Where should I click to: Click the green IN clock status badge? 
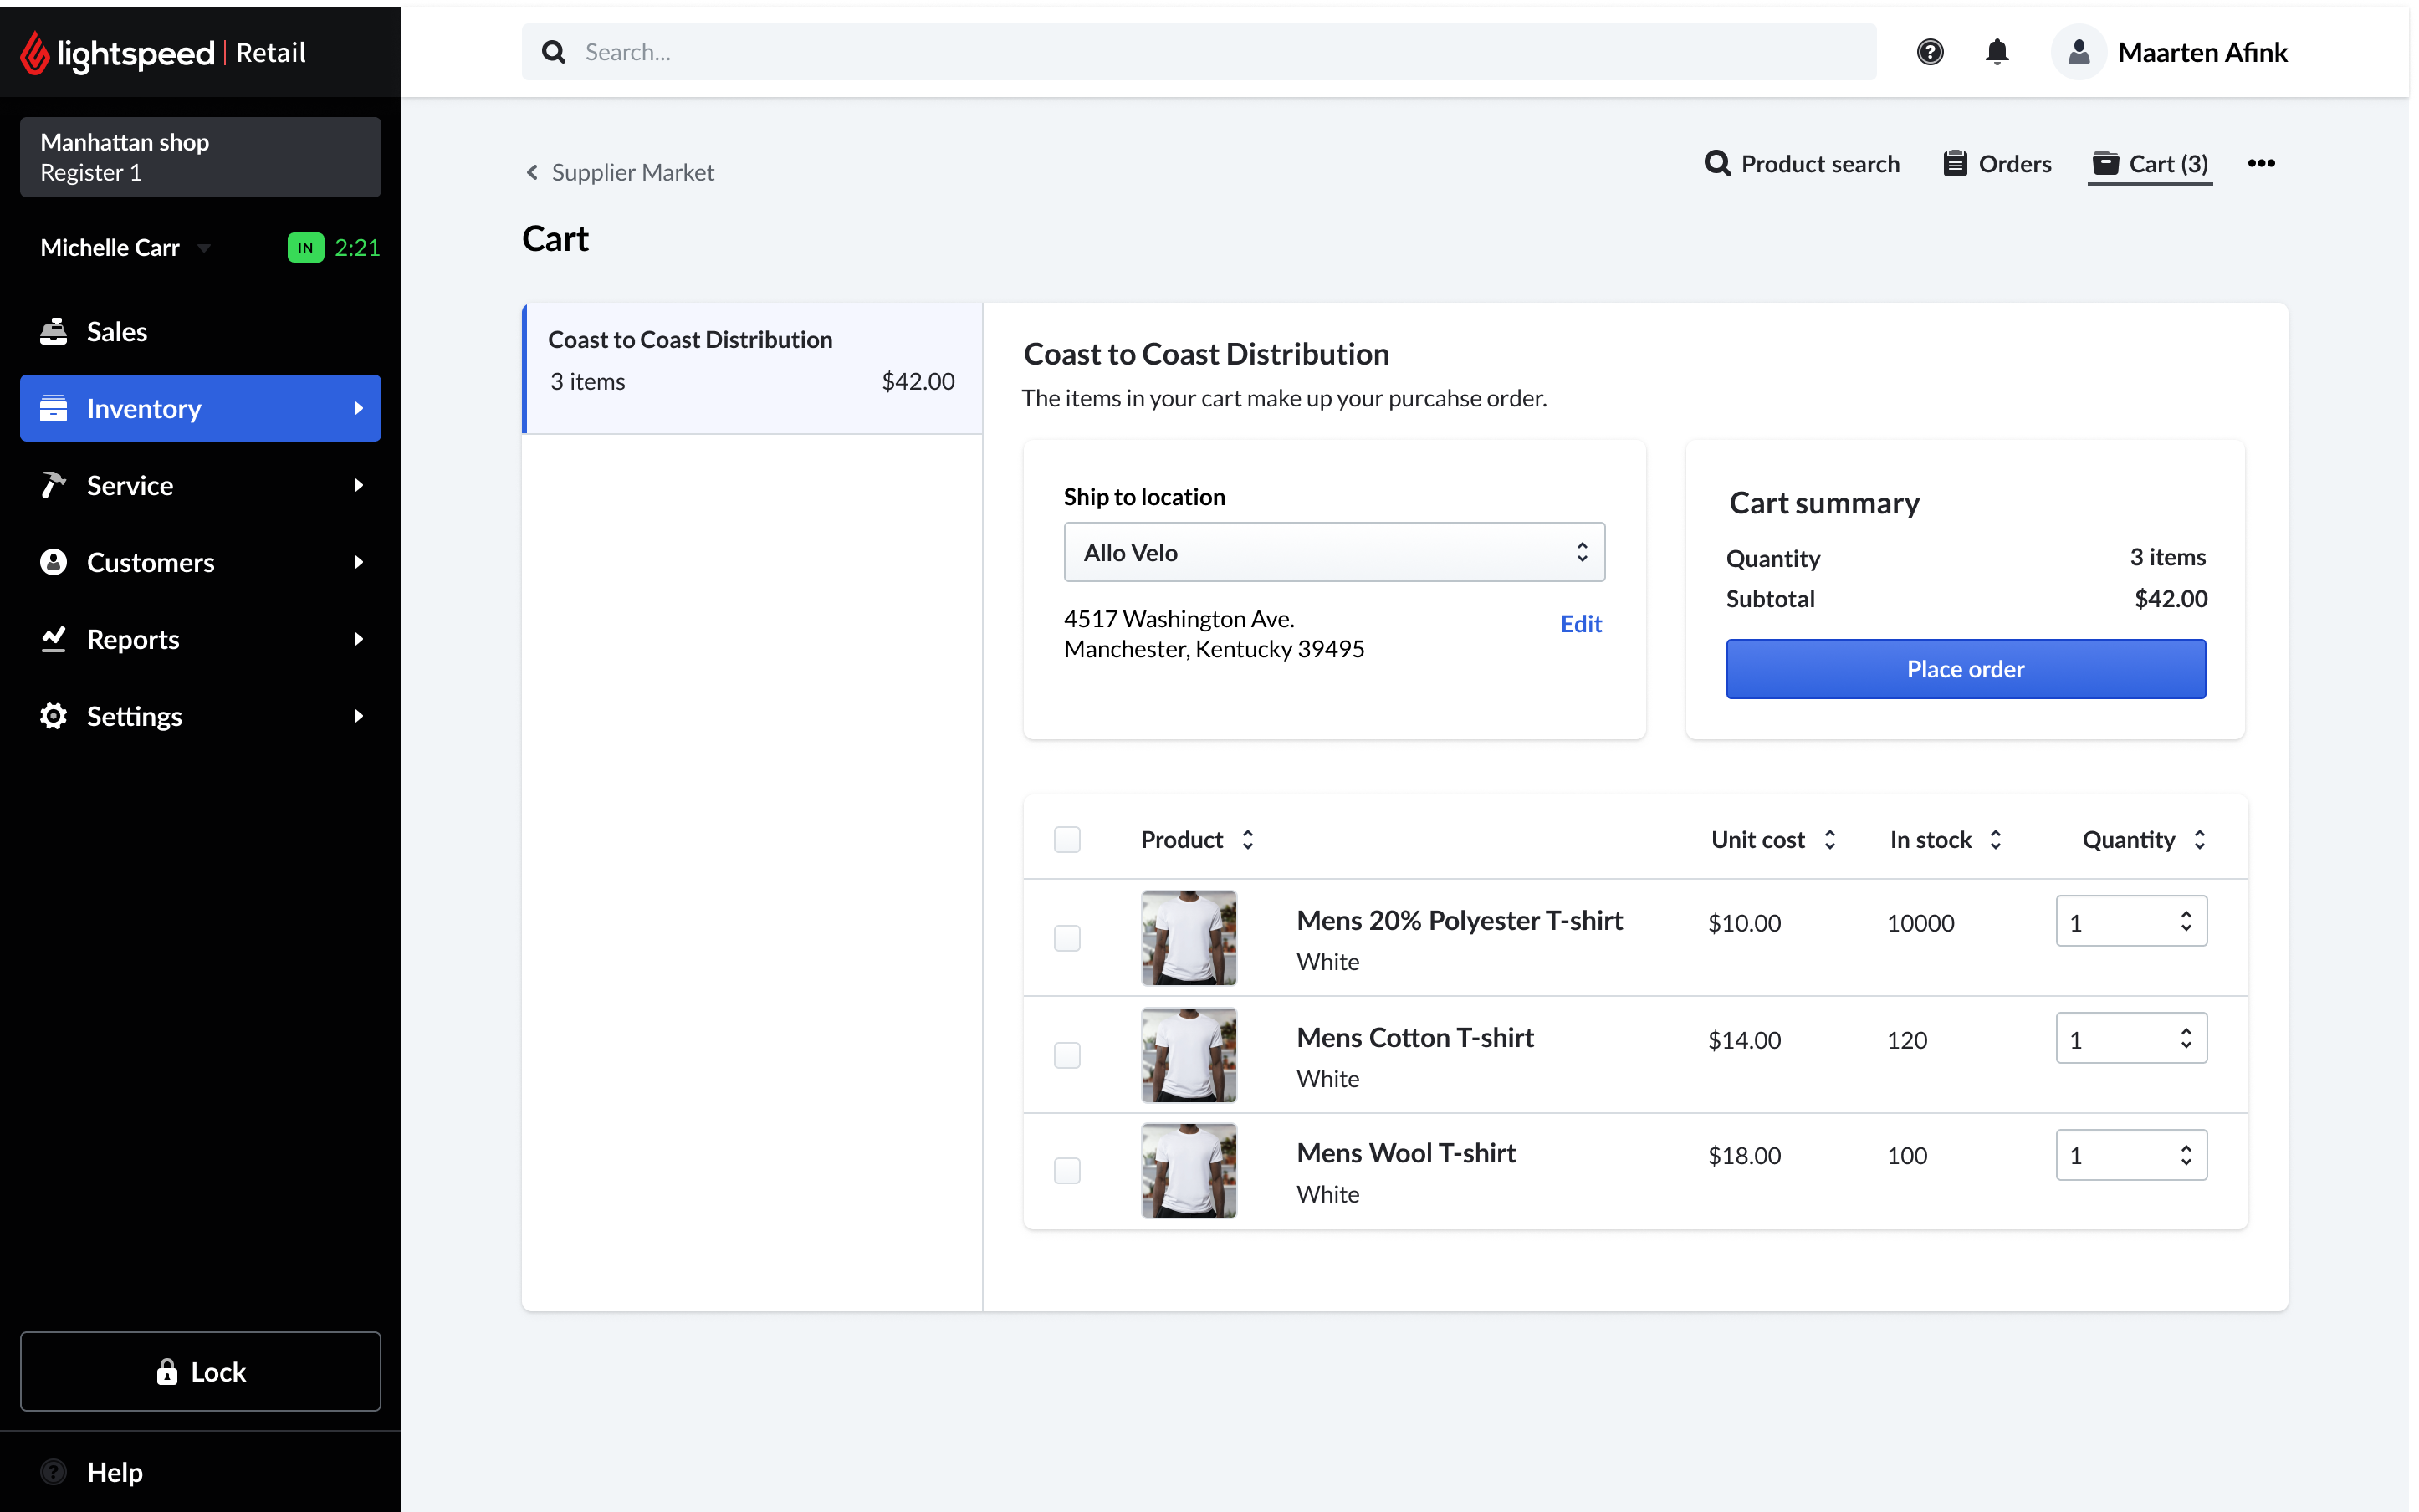[x=305, y=247]
